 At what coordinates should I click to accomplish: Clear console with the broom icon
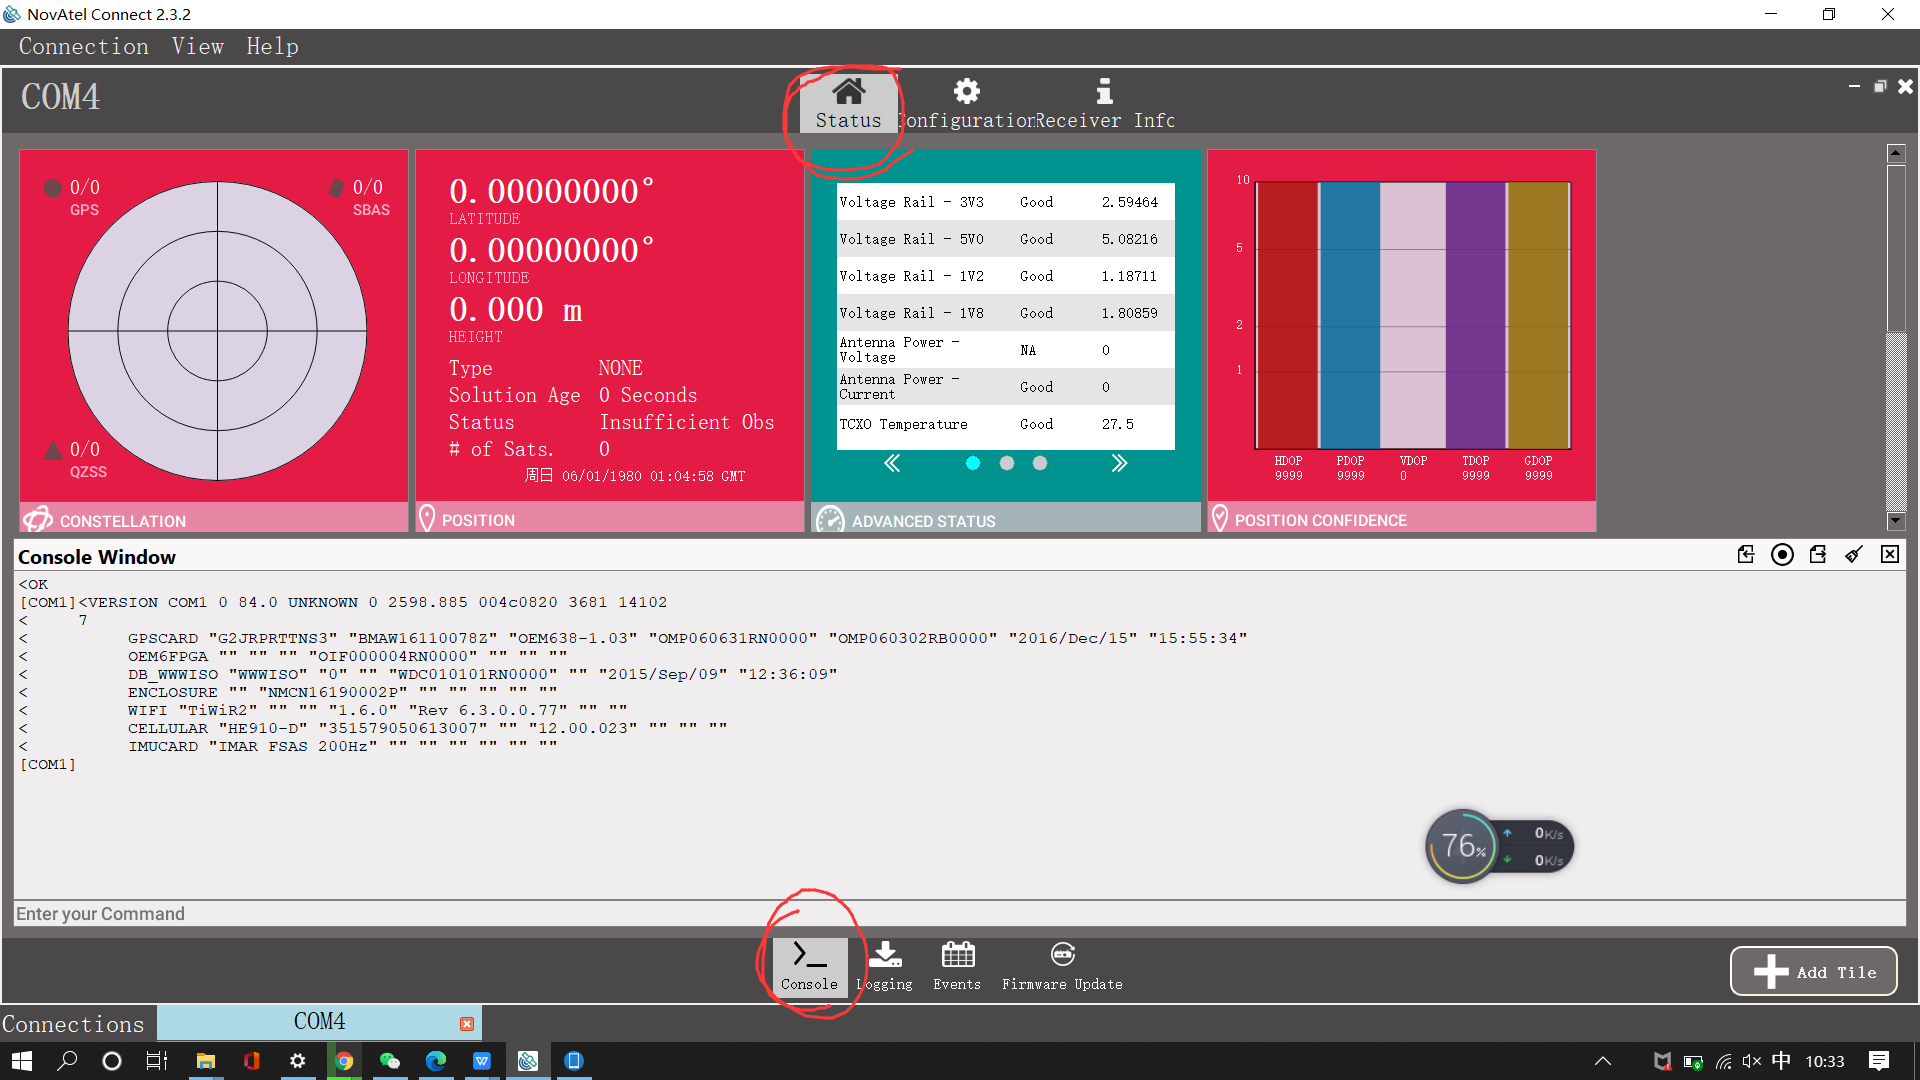click(1854, 555)
